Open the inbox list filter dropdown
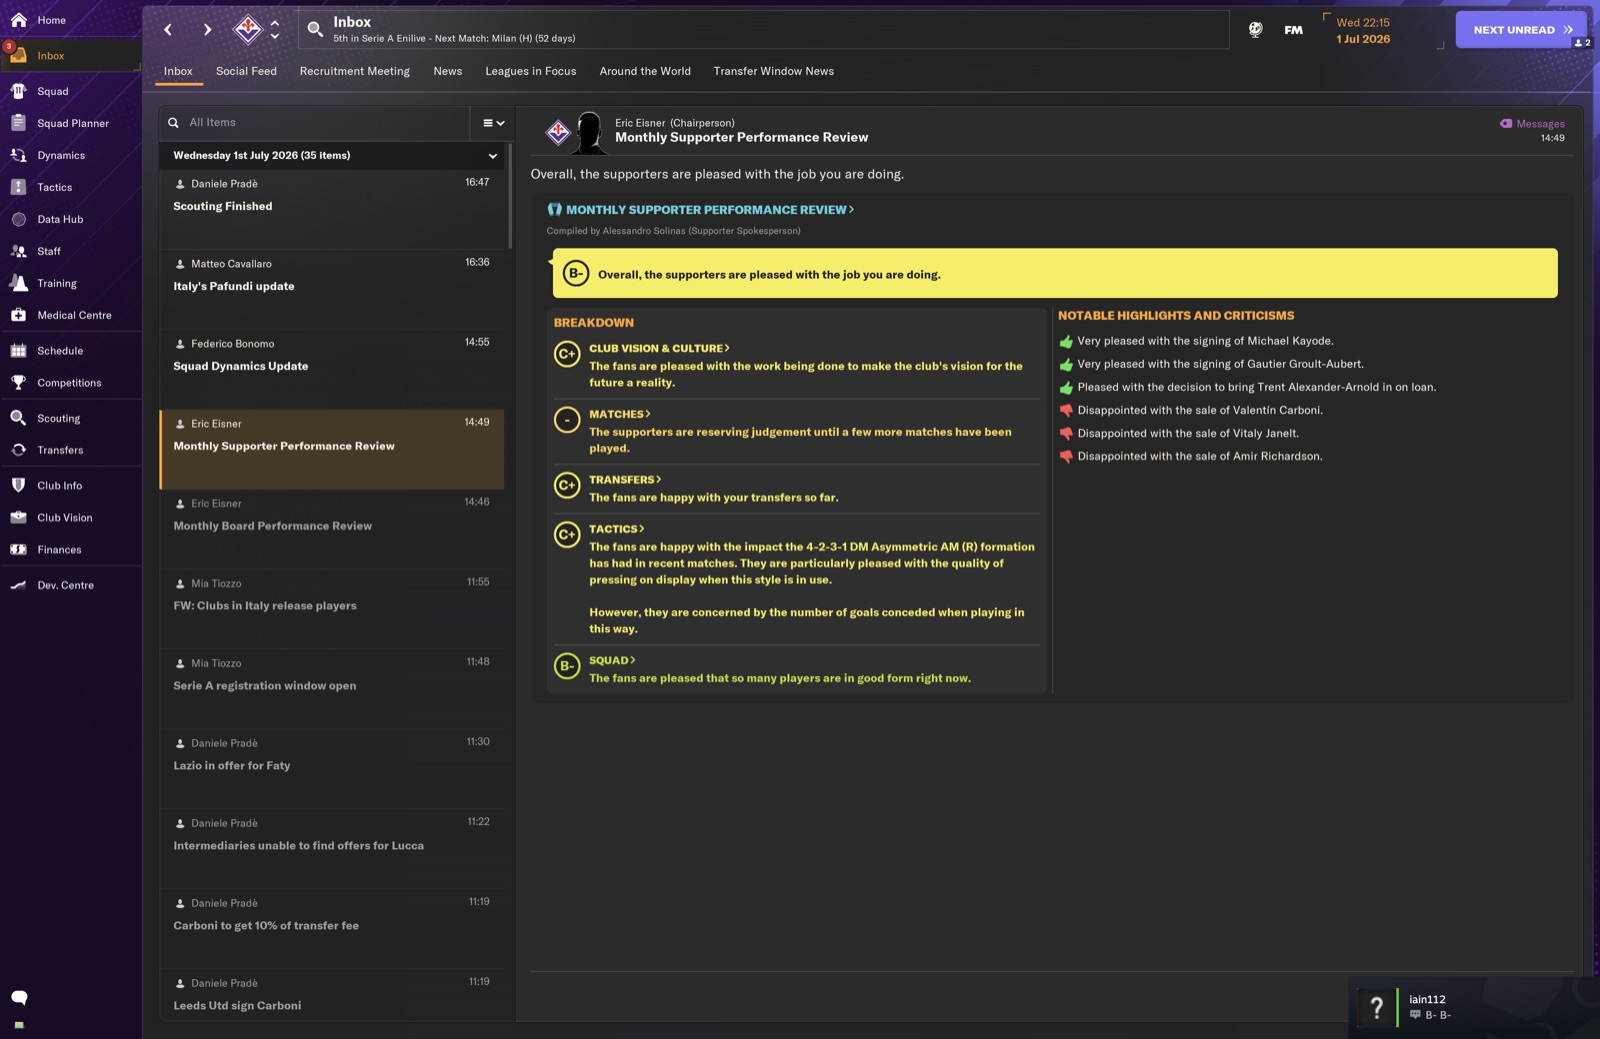The width and height of the screenshot is (1600, 1039). tap(493, 123)
